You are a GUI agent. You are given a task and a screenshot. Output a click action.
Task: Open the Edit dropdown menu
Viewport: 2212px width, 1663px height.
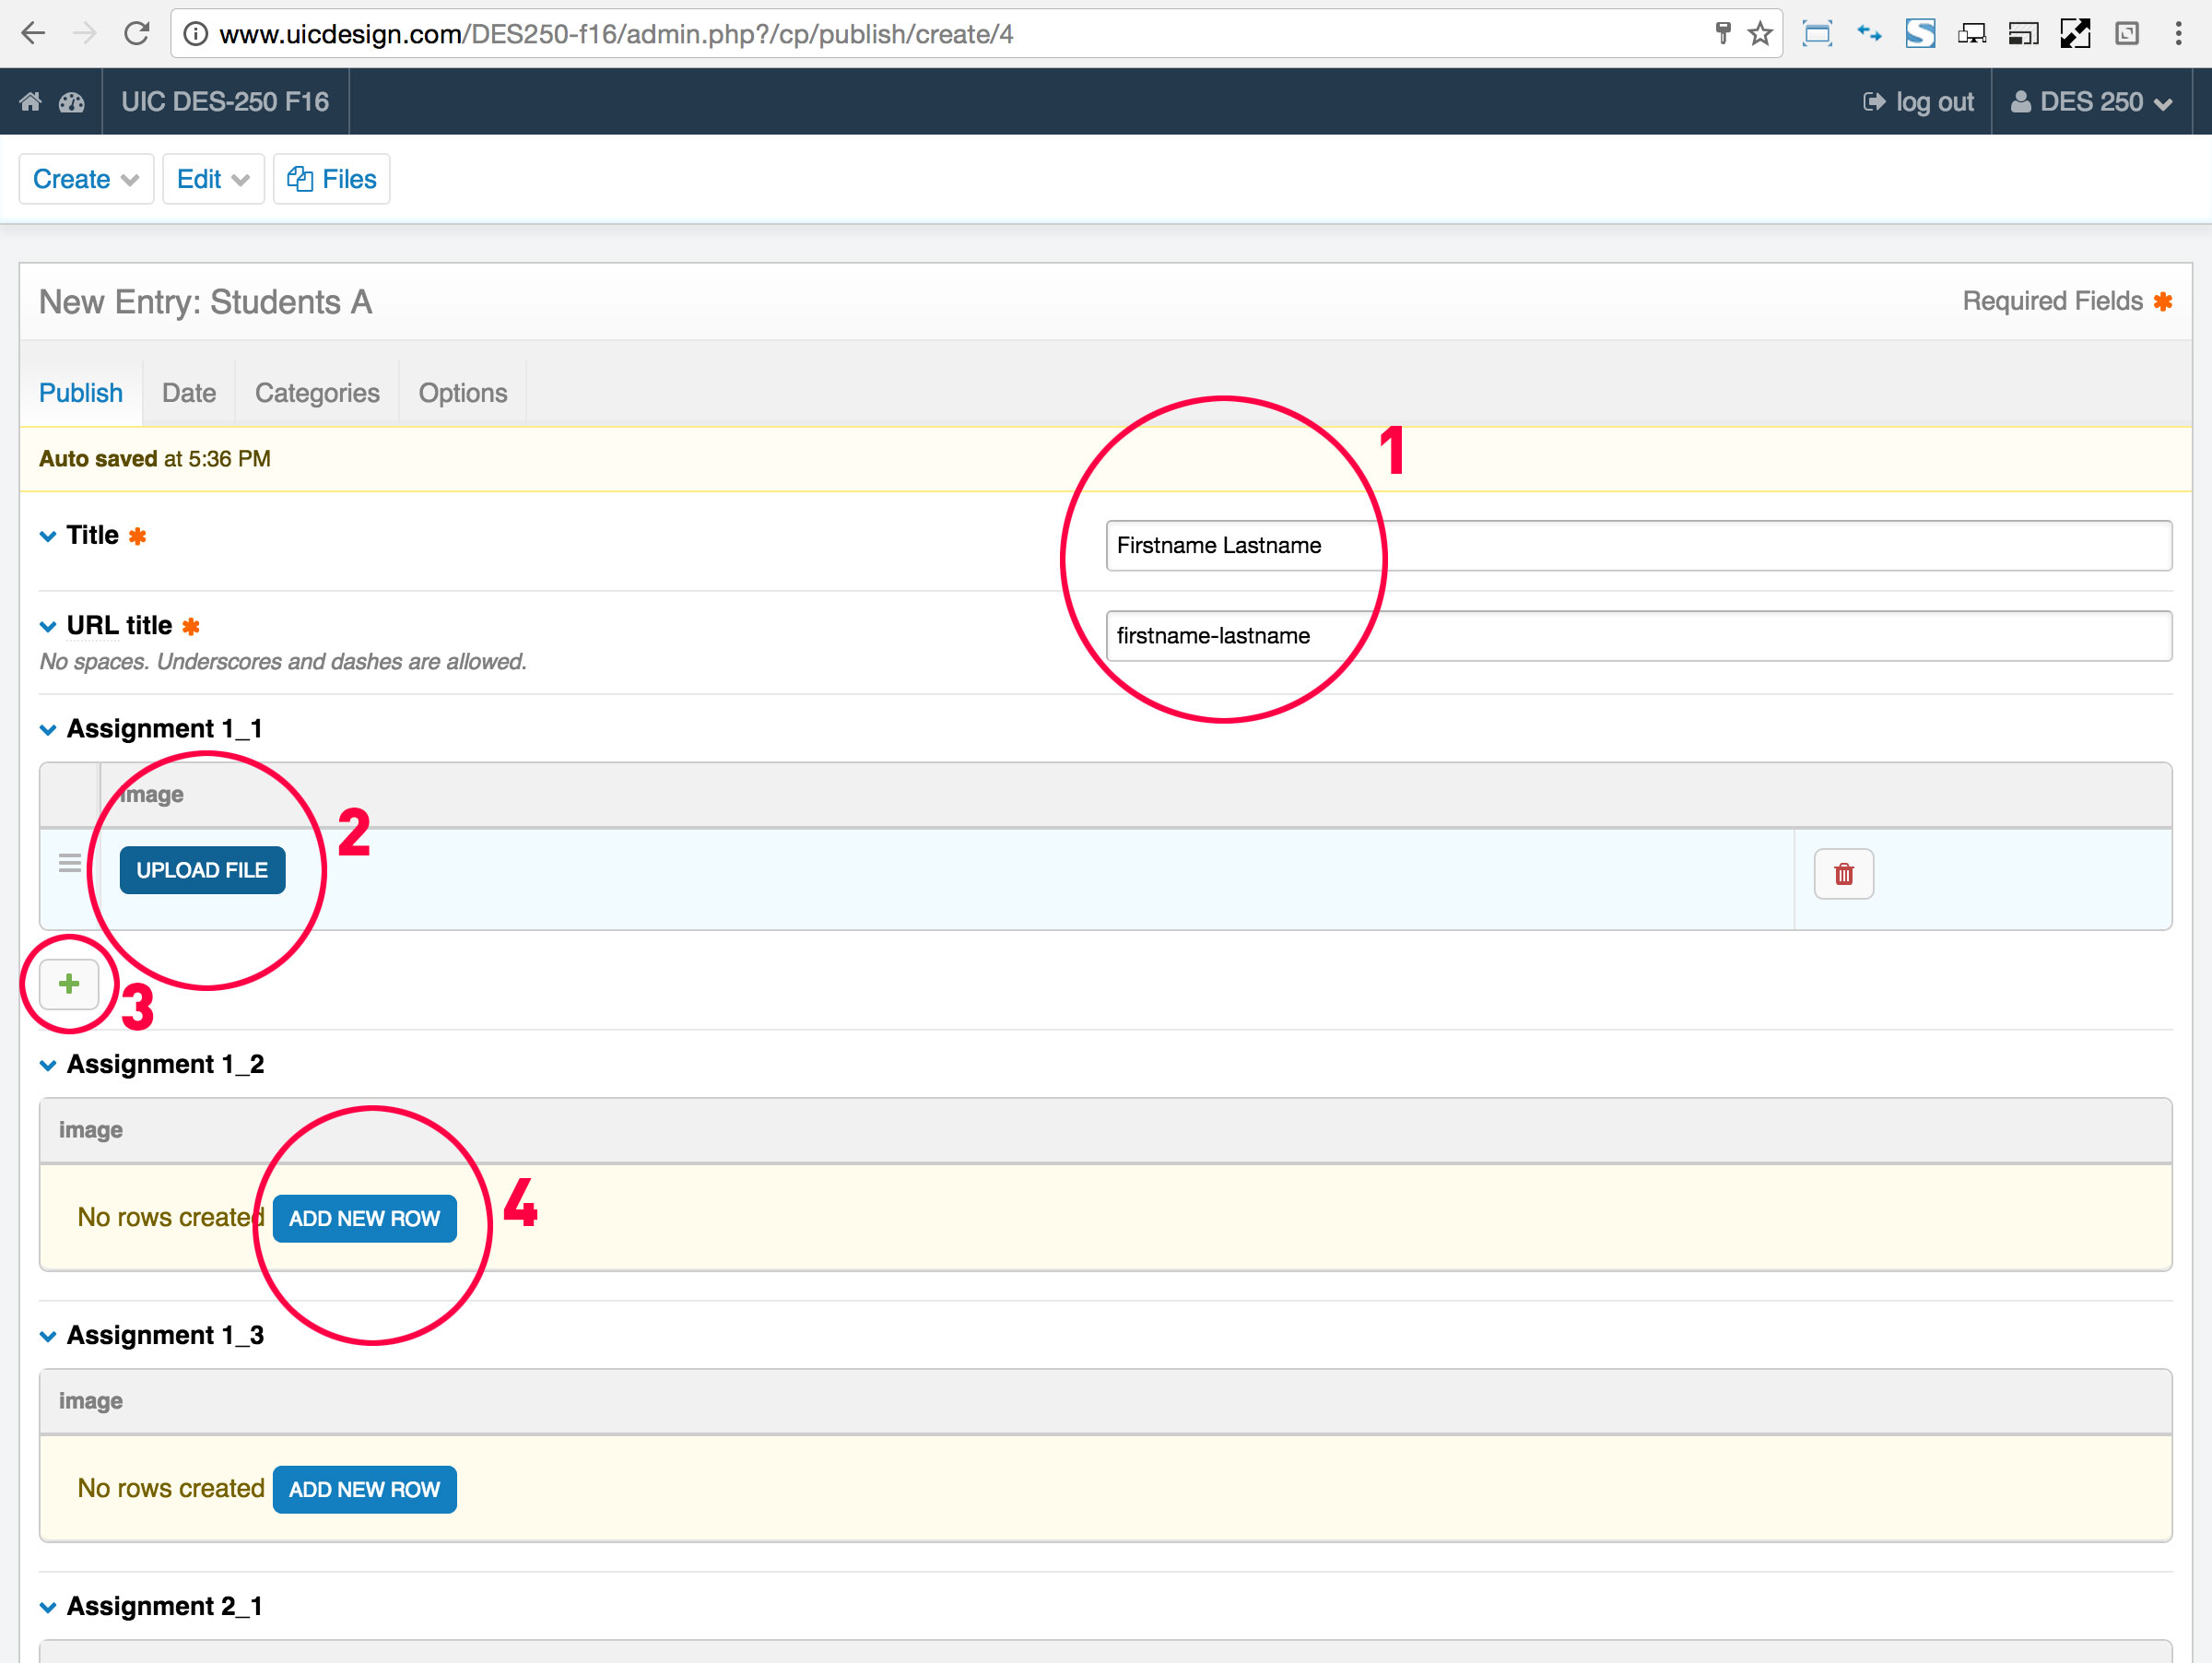click(213, 179)
